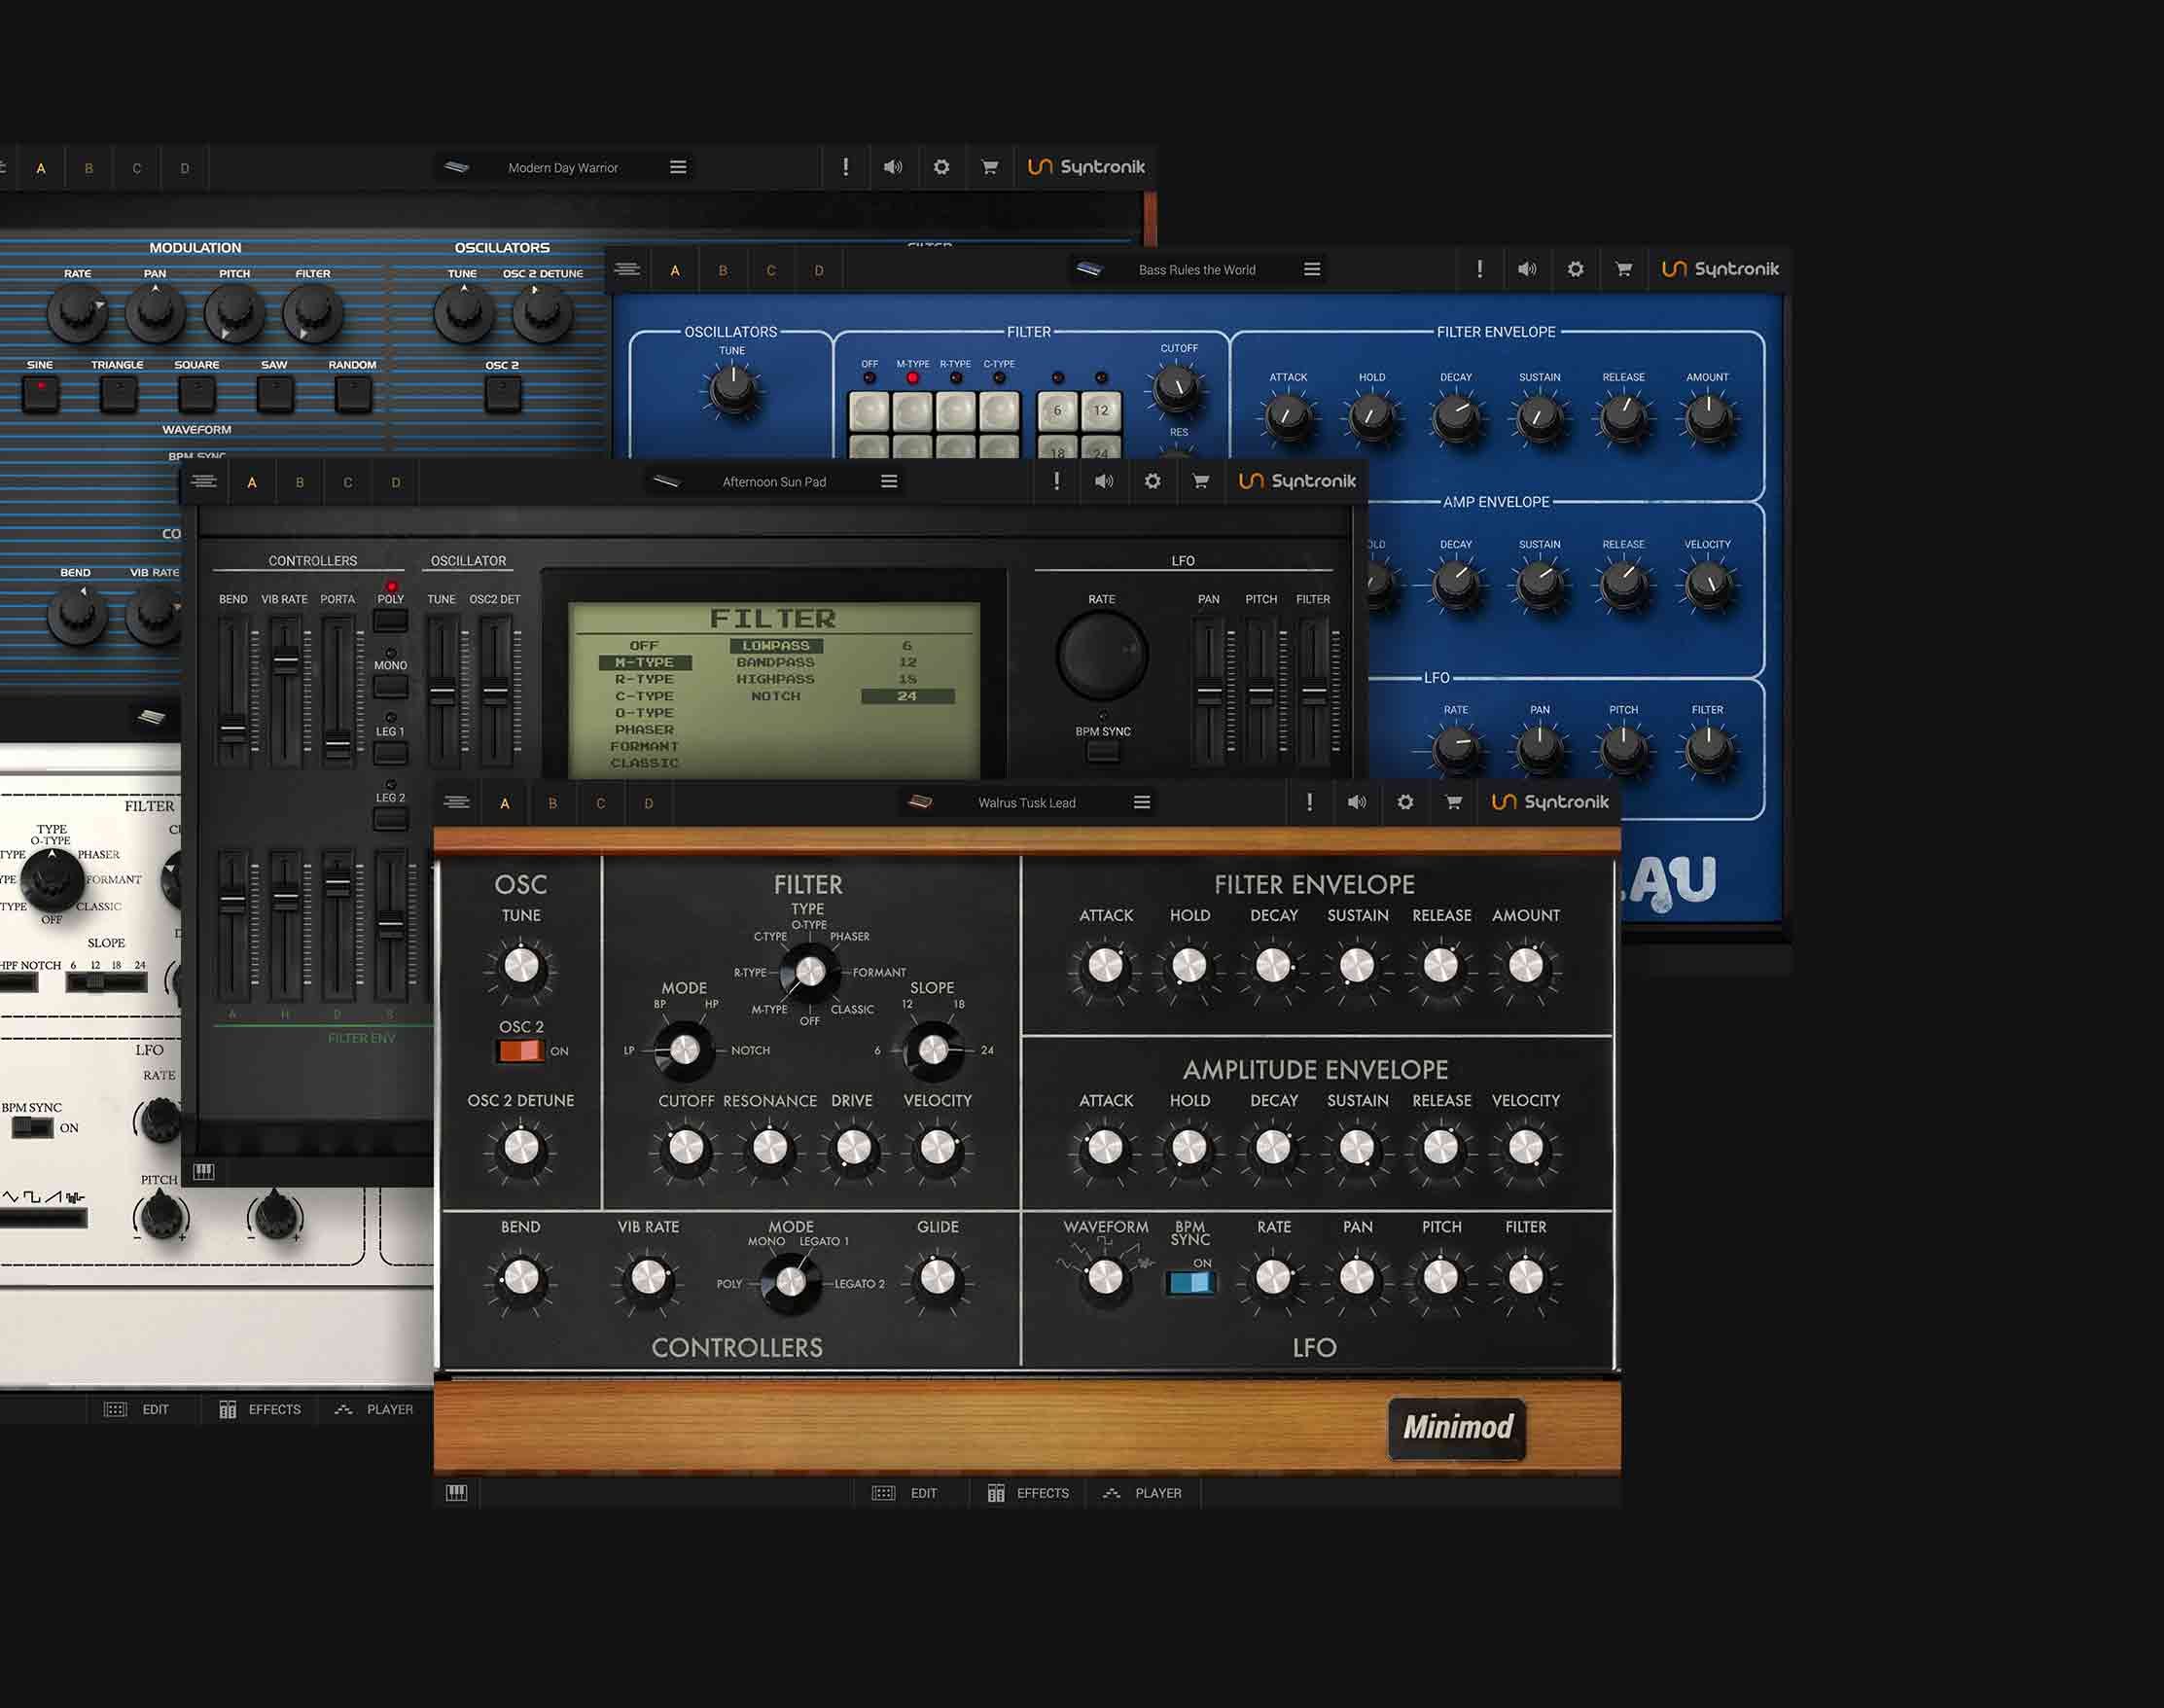Click LFO PITCH slider in Afternoon Sun Pad
Image resolution: width=2164 pixels, height=1708 pixels.
coord(1261,691)
